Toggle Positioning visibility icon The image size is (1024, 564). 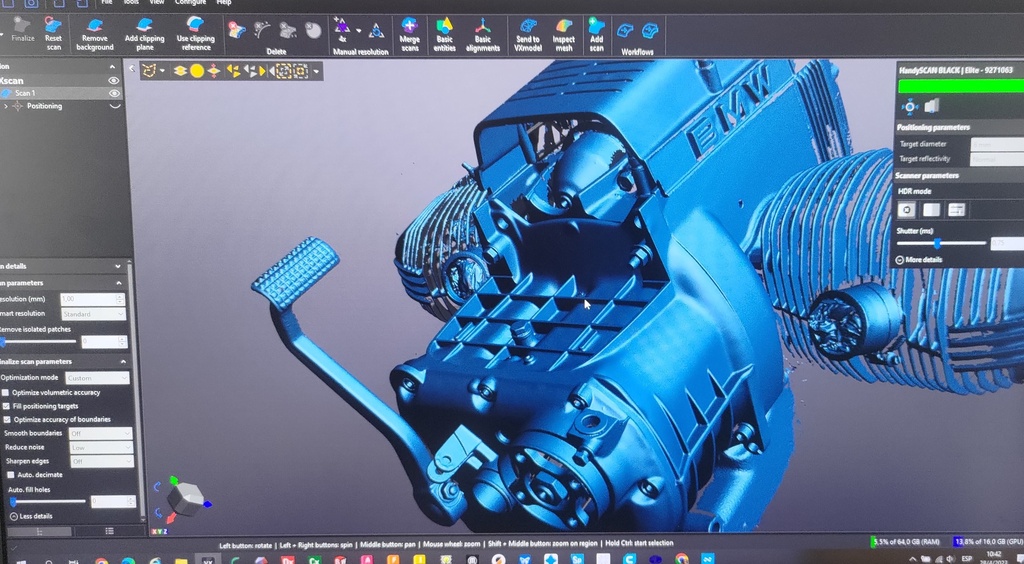click(x=115, y=106)
